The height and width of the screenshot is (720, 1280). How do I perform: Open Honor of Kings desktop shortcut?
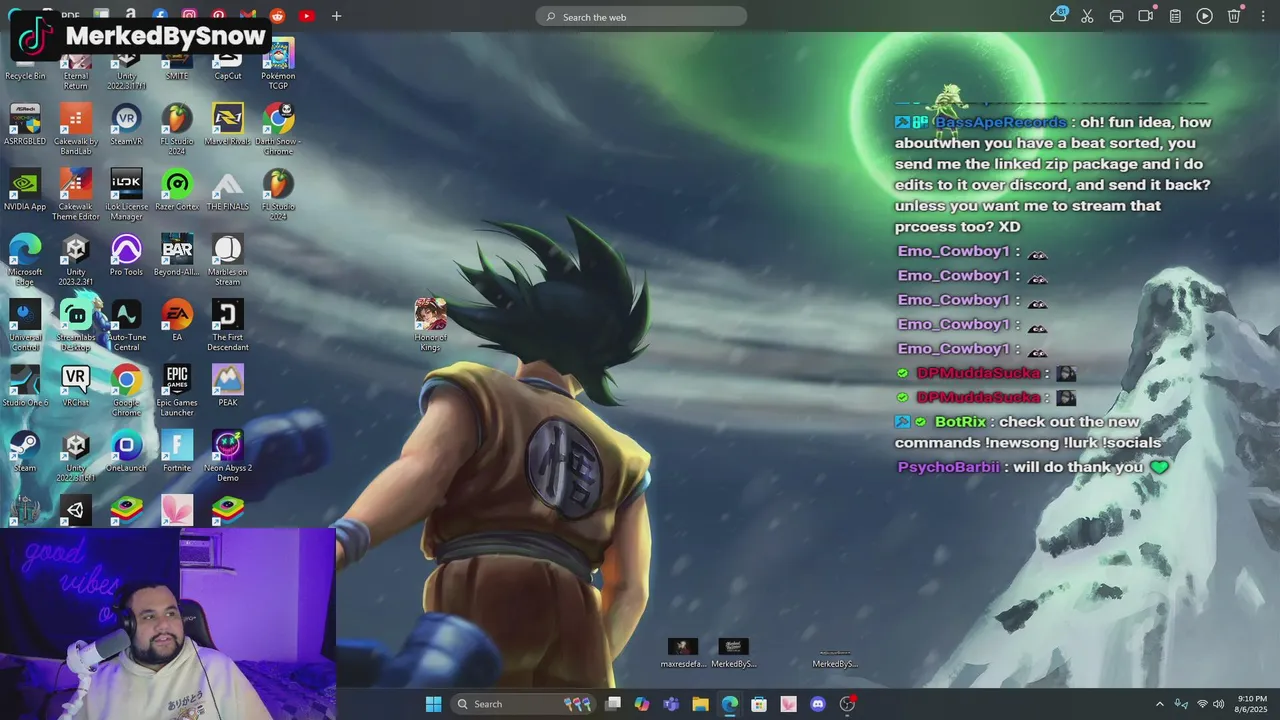[431, 324]
